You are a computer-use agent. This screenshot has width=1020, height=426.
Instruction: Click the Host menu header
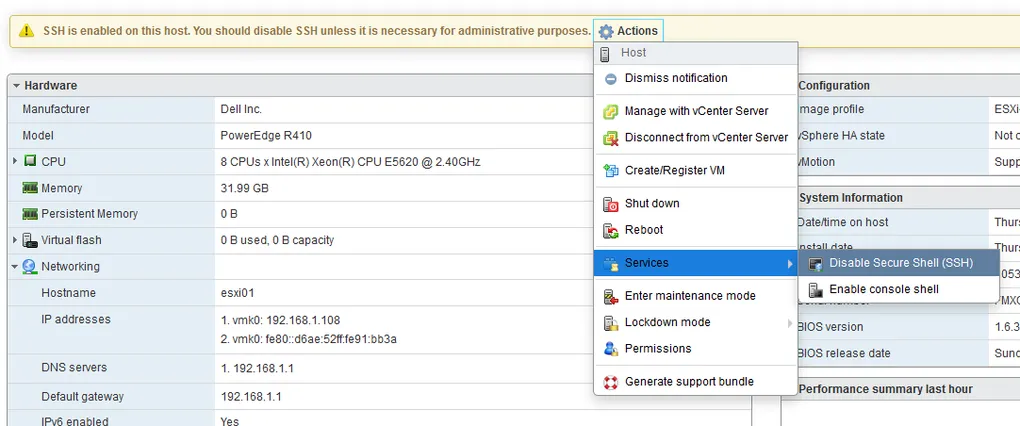point(695,53)
